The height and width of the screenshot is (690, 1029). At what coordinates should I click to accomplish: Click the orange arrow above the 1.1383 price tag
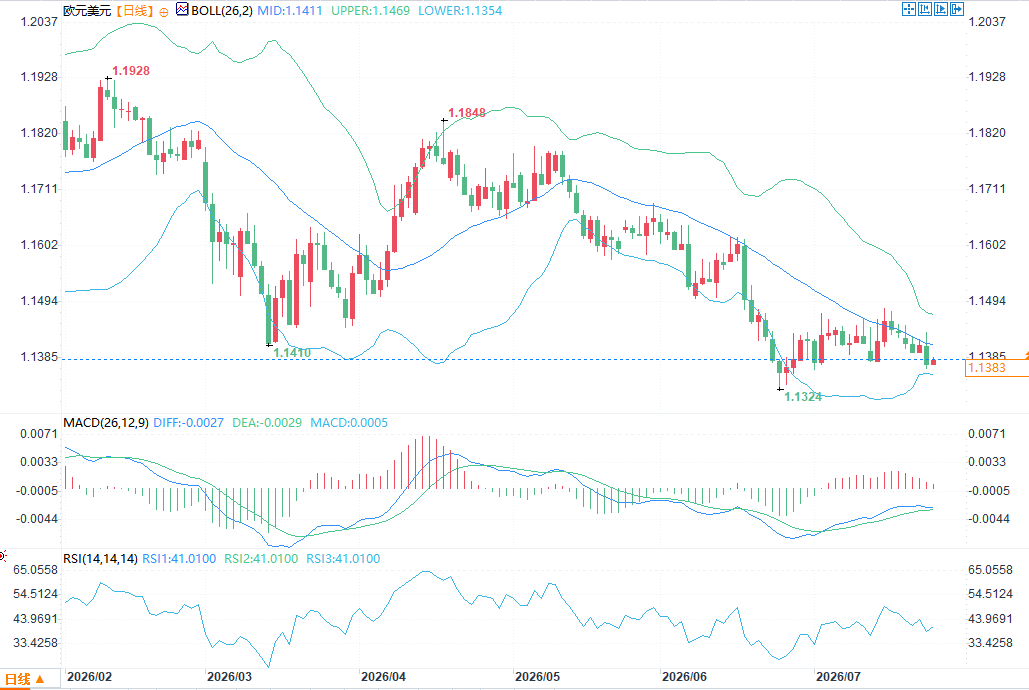pos(1026,355)
